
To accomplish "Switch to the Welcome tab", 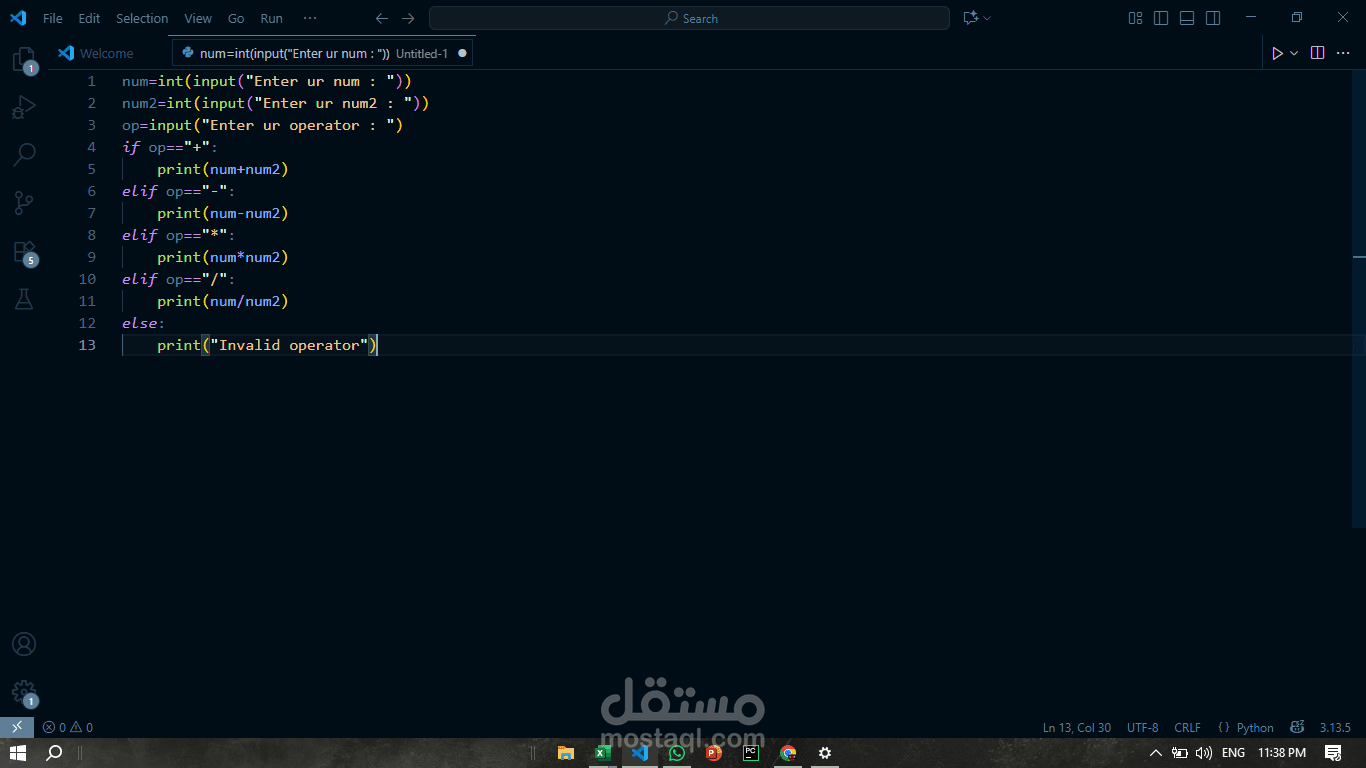I will (106, 53).
